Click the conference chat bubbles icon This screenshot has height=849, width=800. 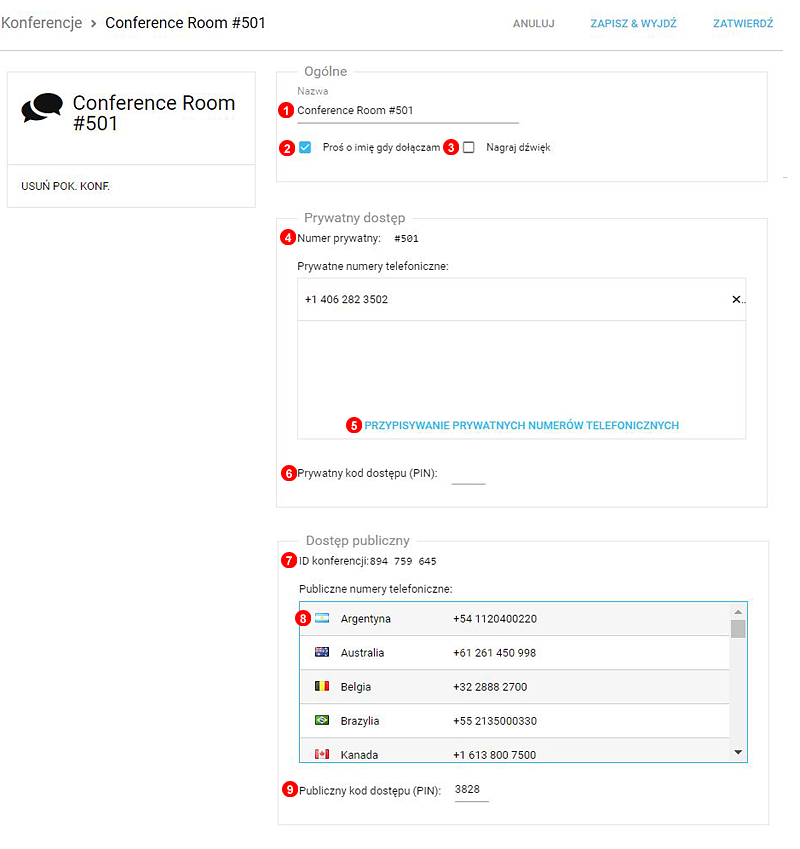coord(42,109)
